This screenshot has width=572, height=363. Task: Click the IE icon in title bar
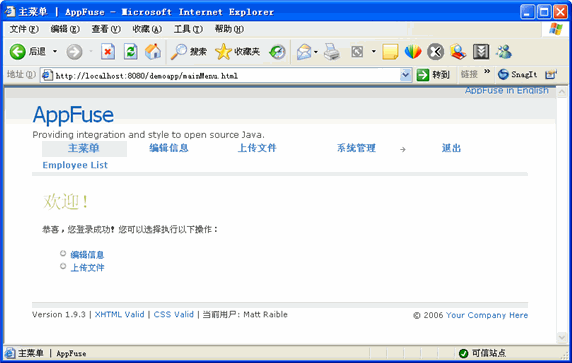10,12
